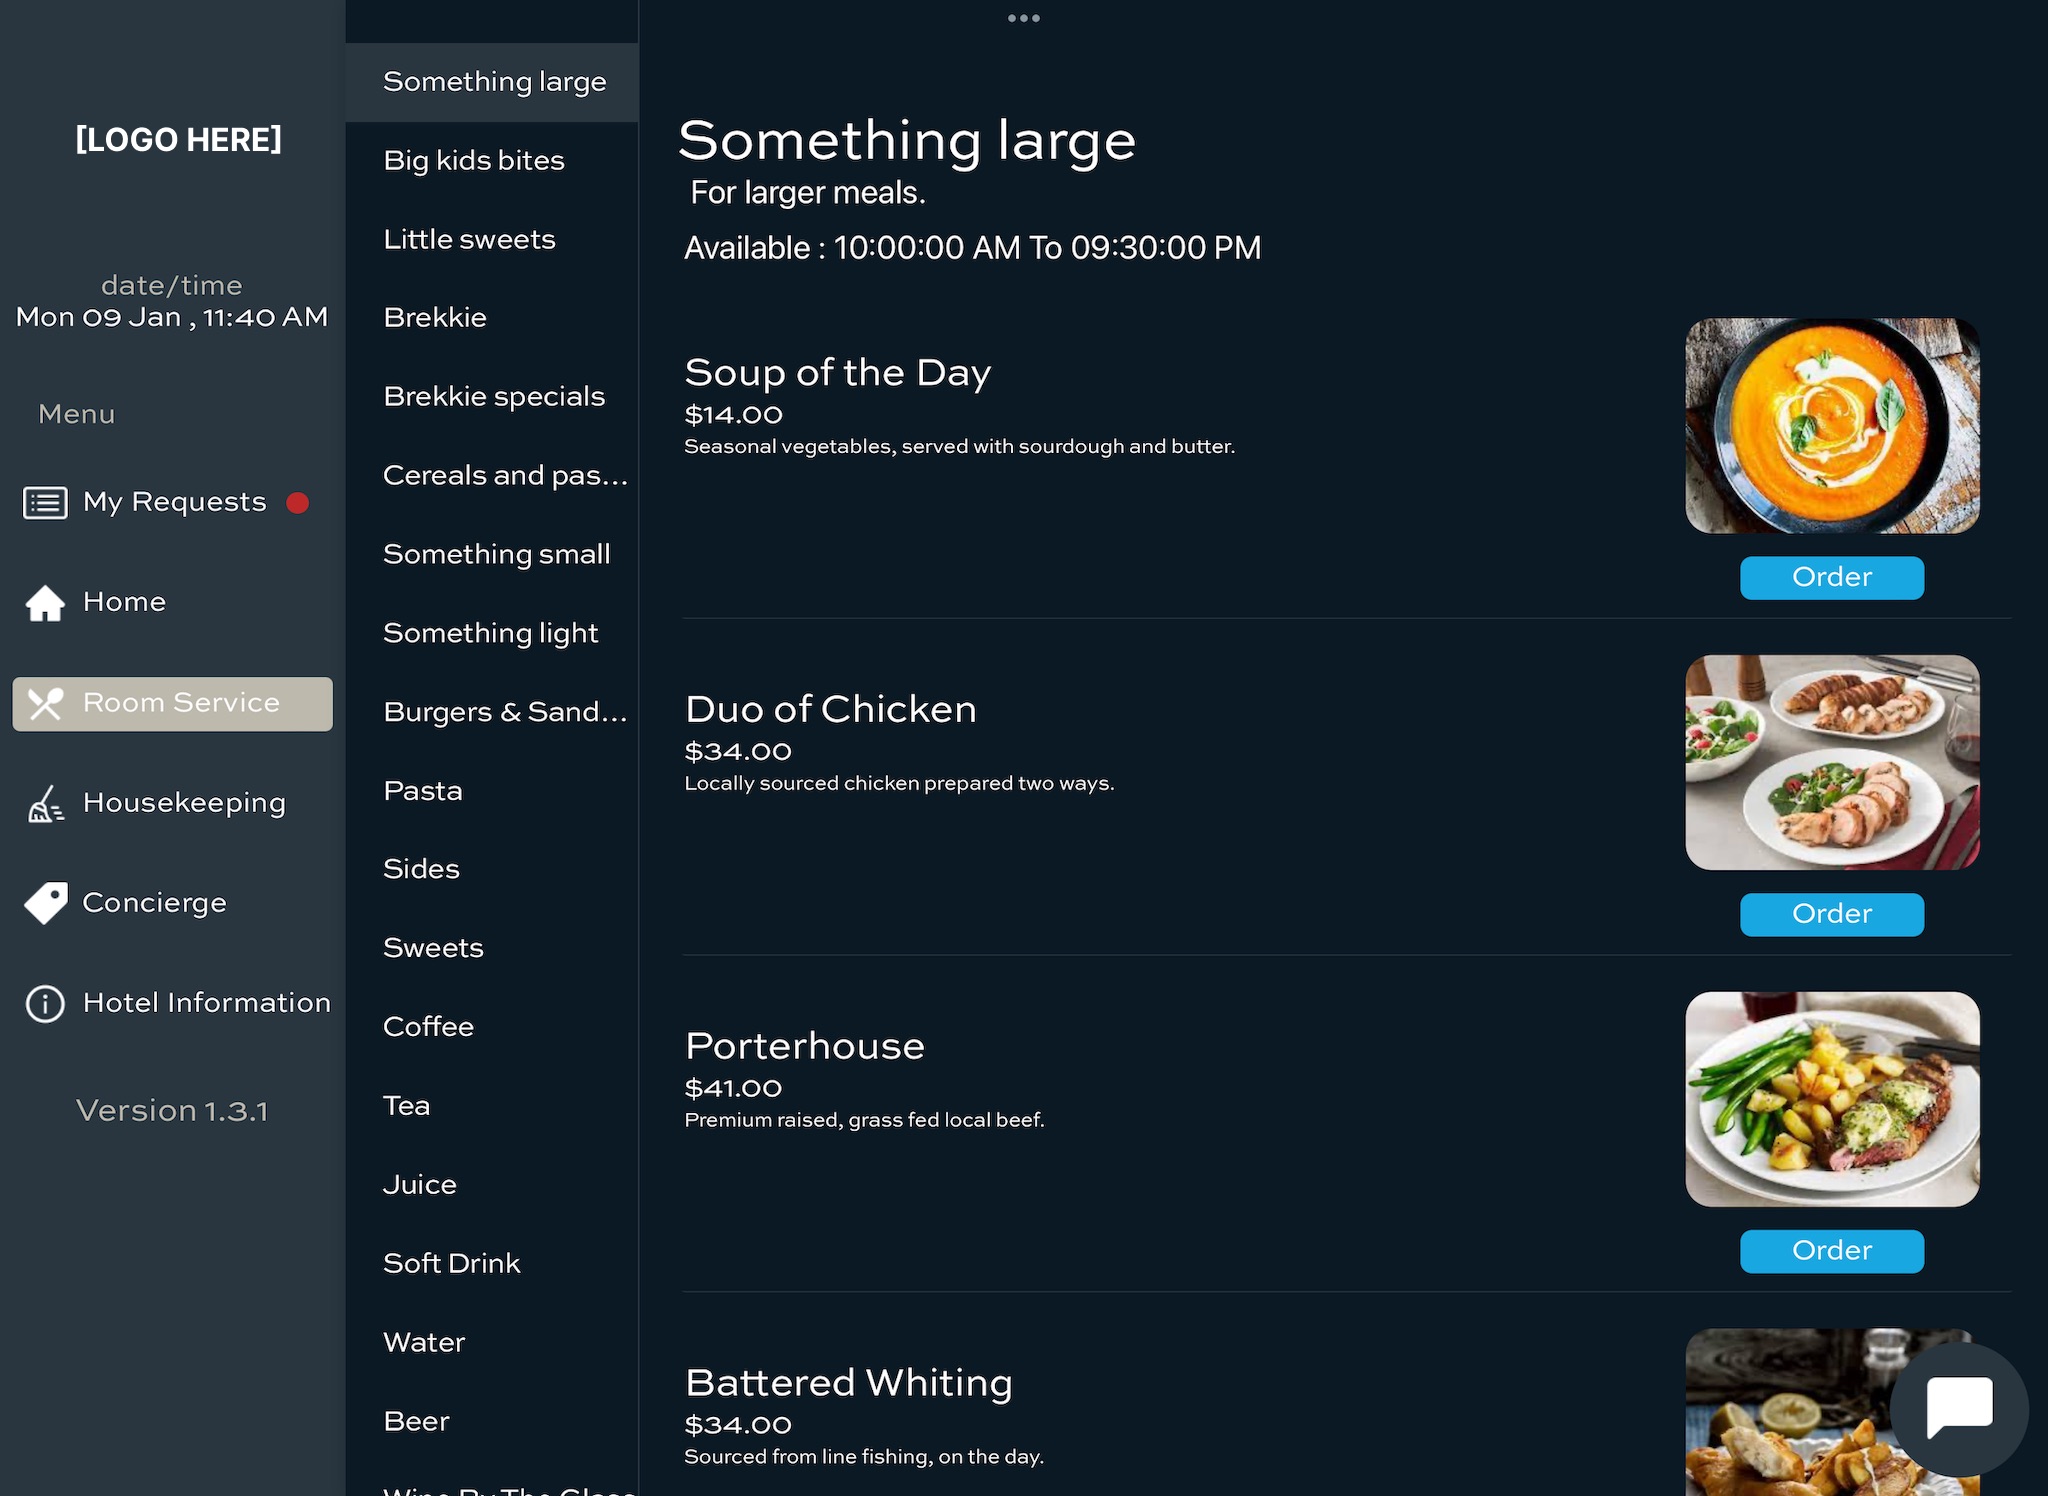Select the Something light menu tab
Image resolution: width=2048 pixels, height=1496 pixels.
pos(490,631)
